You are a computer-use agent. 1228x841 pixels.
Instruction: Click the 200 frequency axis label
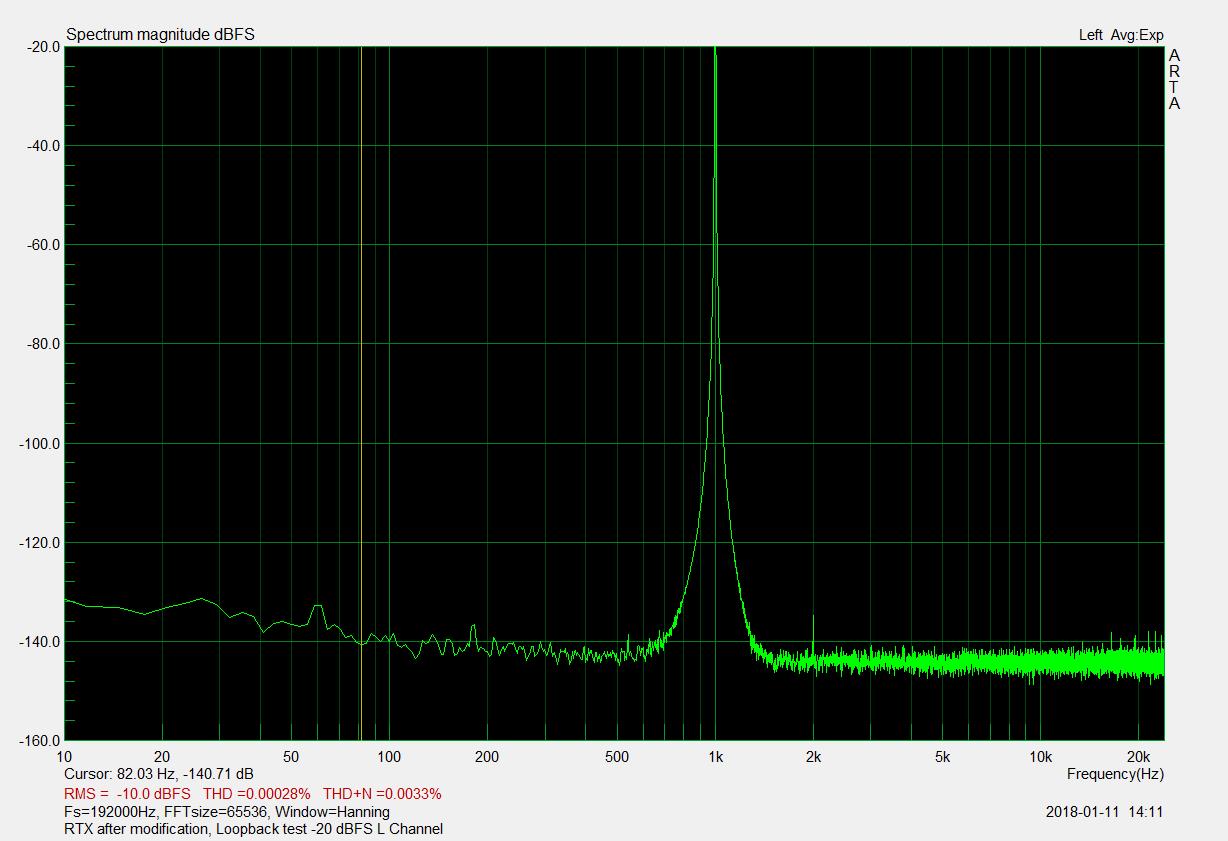(487, 757)
